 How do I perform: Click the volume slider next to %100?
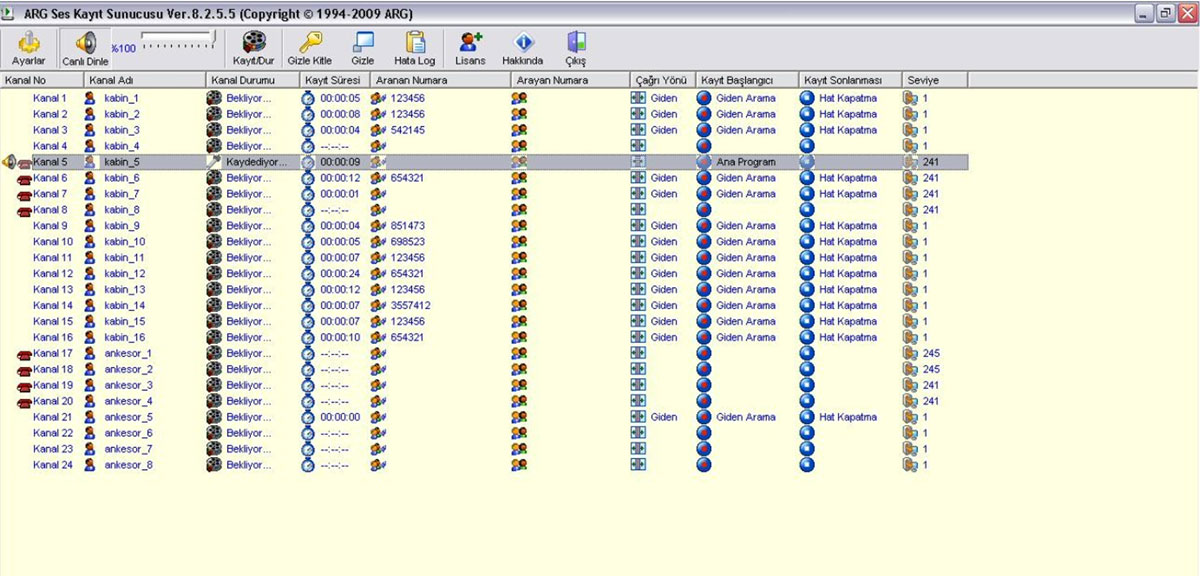pos(178,39)
